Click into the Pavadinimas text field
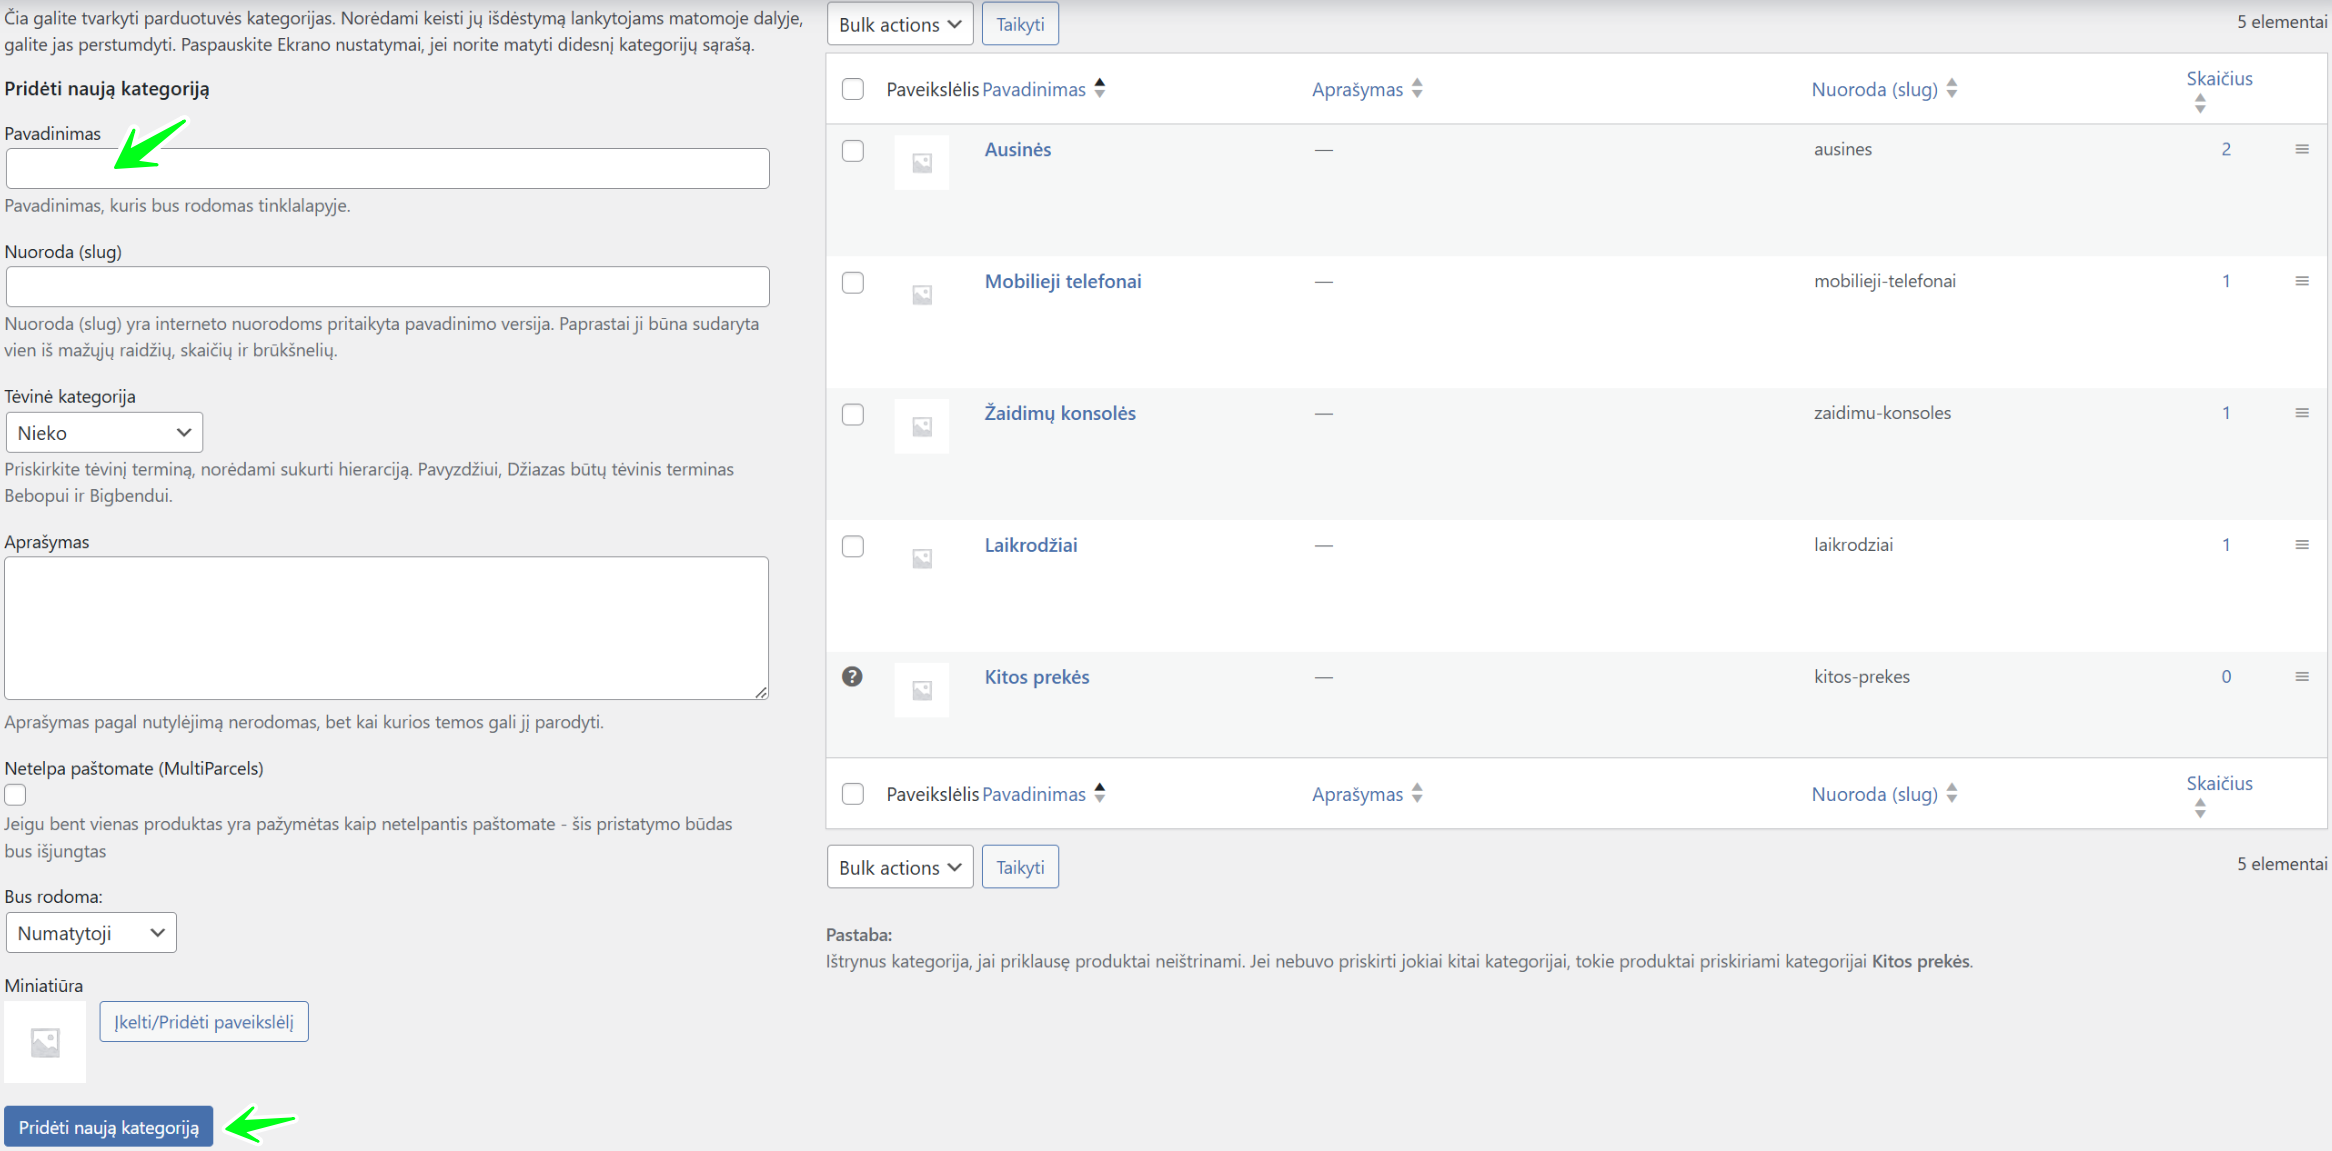 tap(387, 169)
